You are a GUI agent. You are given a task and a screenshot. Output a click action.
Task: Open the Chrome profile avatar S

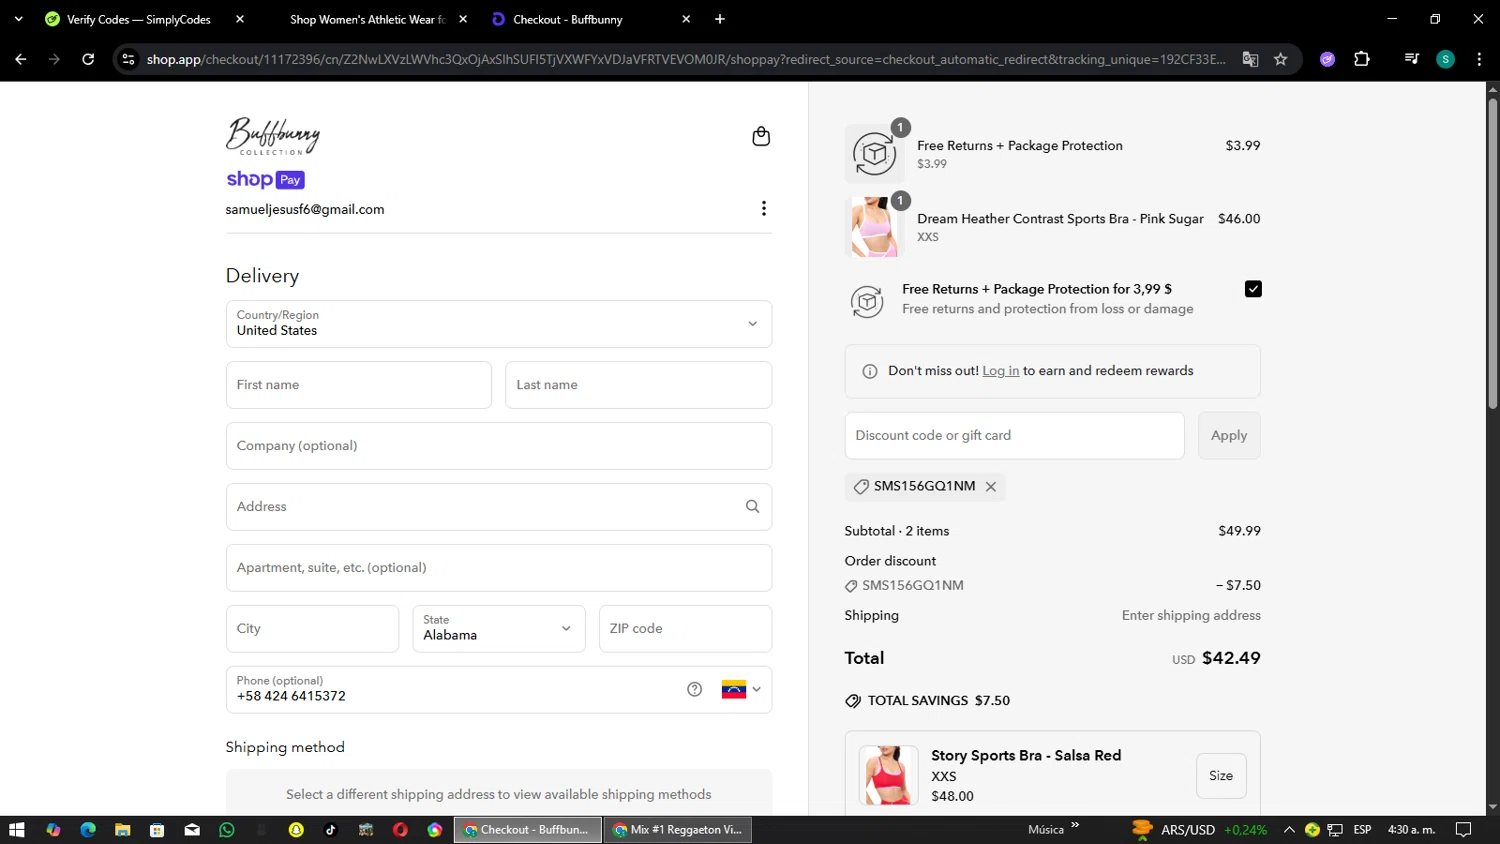click(x=1445, y=59)
